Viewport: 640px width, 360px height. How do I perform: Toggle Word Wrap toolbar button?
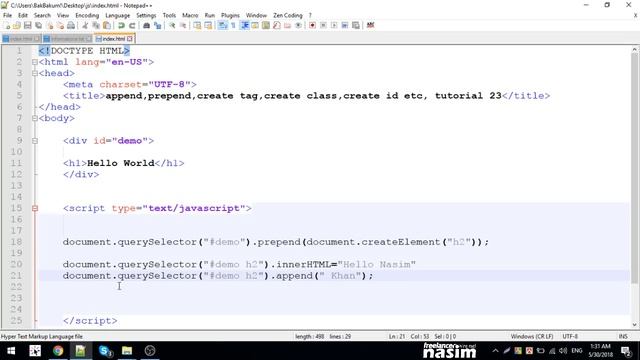pos(222,25)
